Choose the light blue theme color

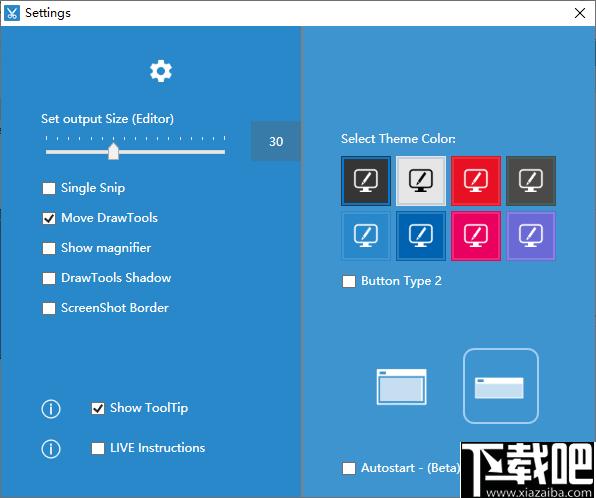pos(366,236)
